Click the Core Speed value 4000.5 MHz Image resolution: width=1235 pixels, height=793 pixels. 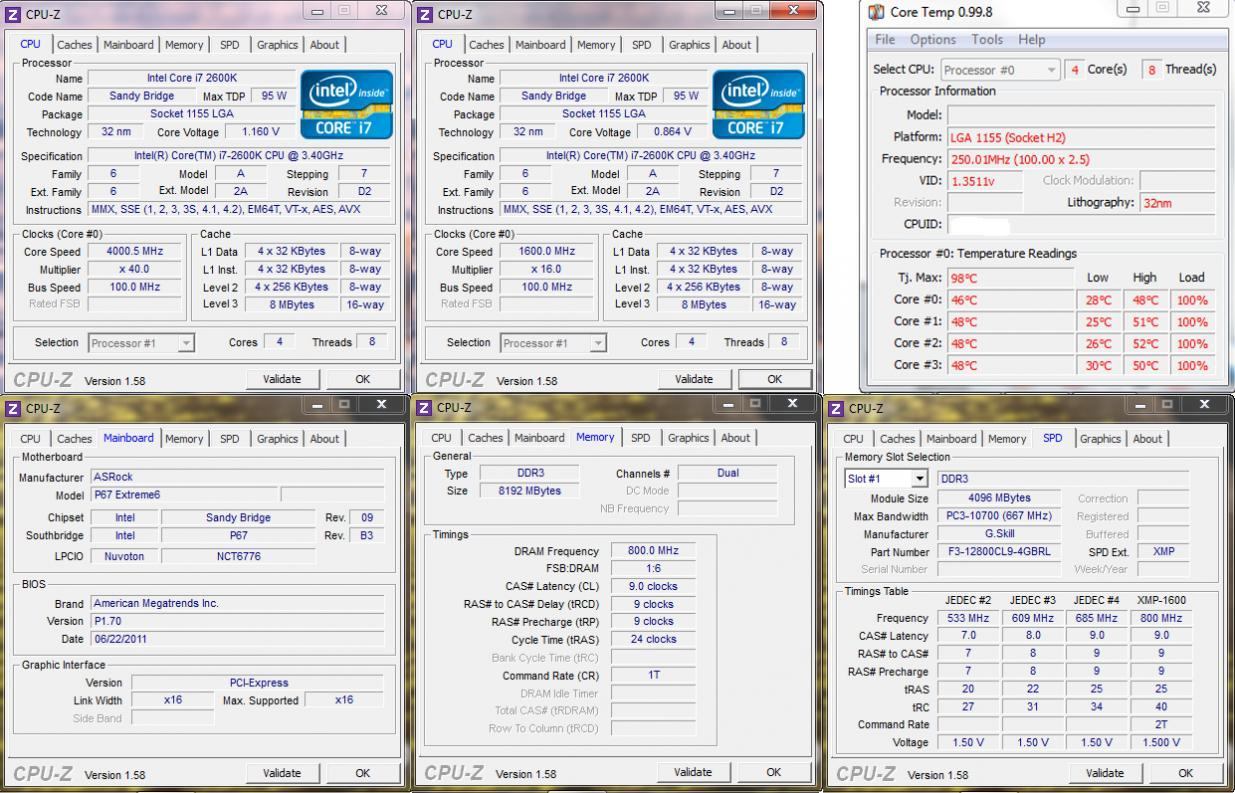(x=134, y=252)
